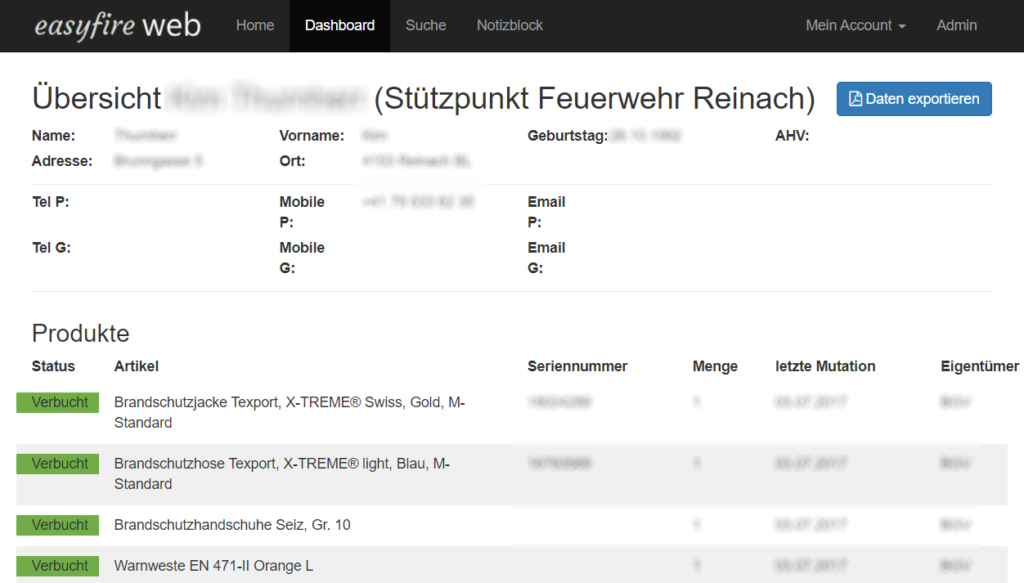The width and height of the screenshot is (1024, 583).
Task: Click the Stützpunkt Feuerwehr Reinach heading text
Action: (594, 99)
